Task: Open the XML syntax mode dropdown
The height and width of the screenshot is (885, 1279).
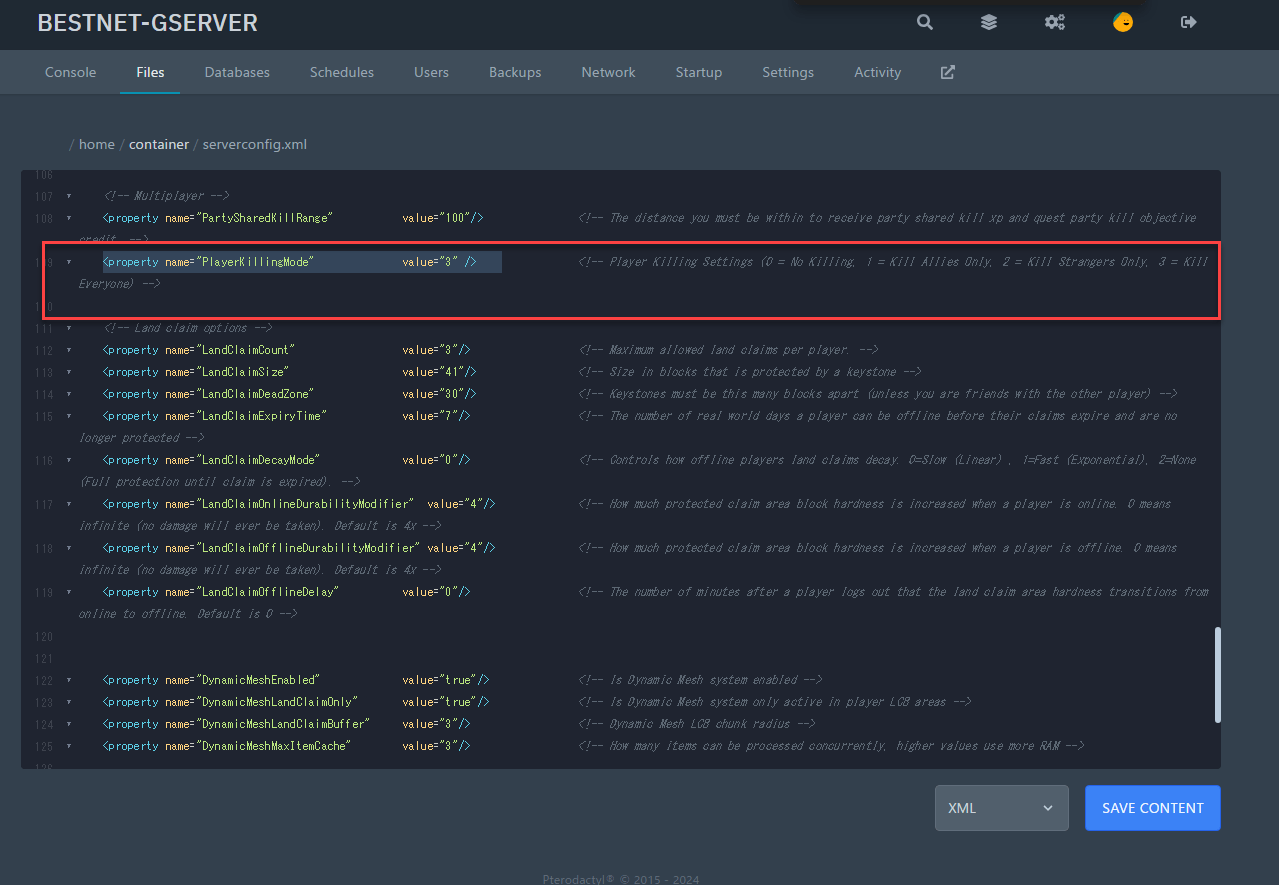Action: click(1002, 808)
